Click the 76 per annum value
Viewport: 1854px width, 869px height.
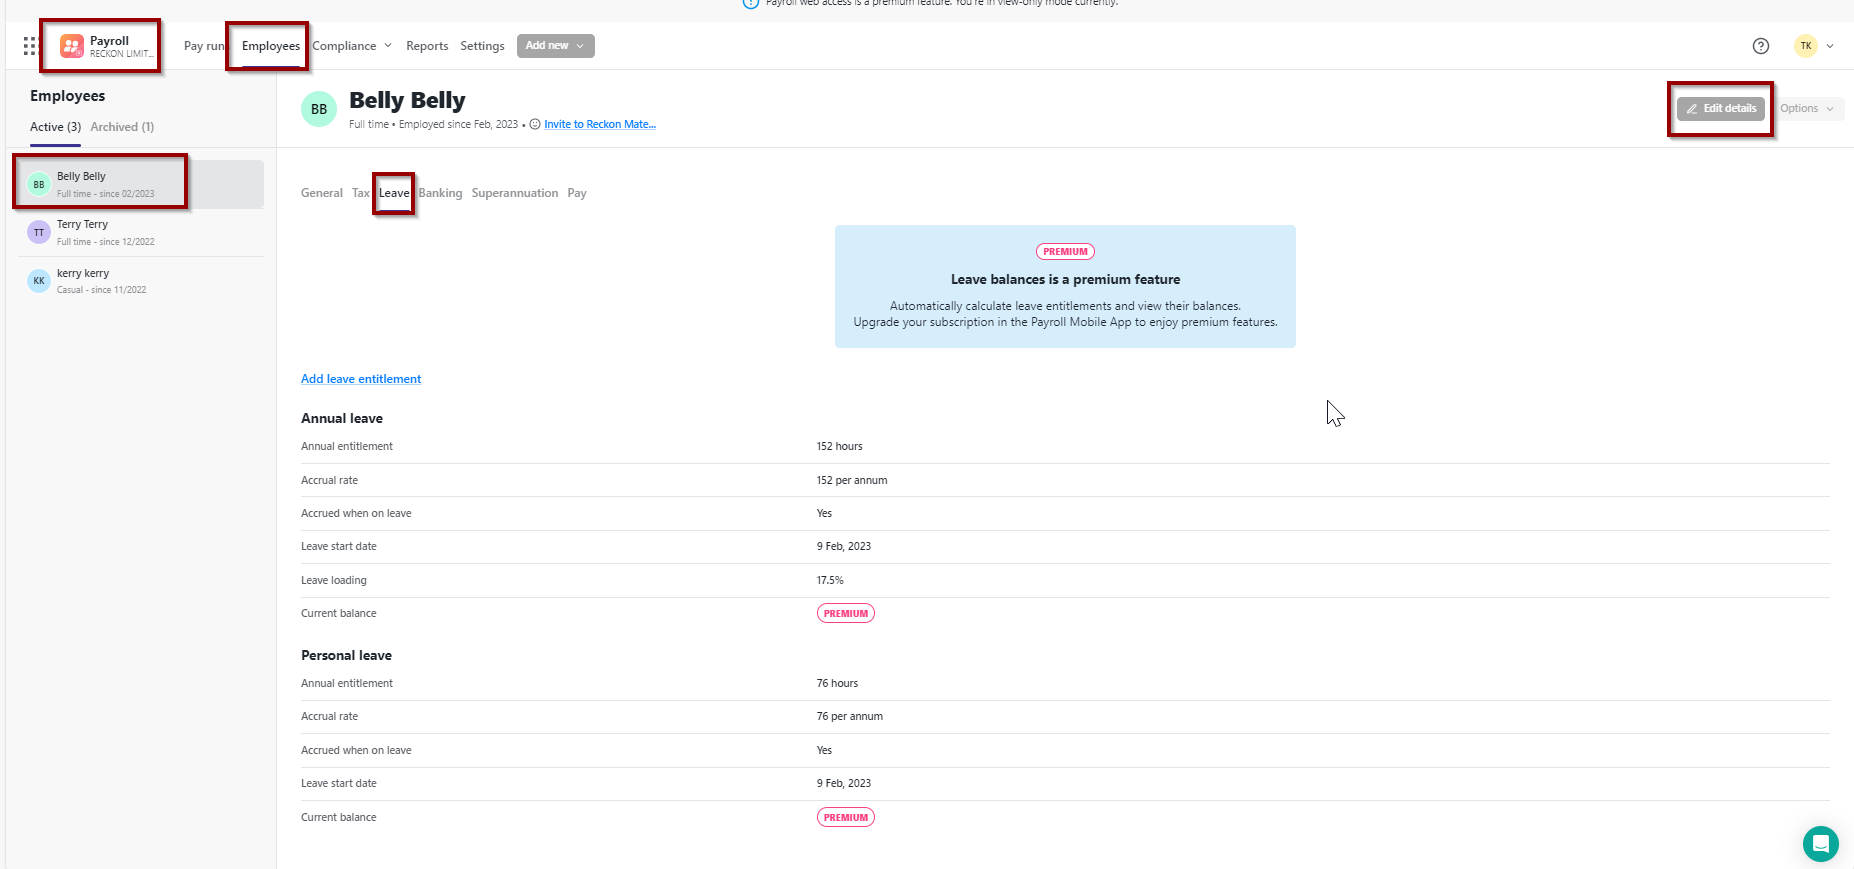[849, 717]
